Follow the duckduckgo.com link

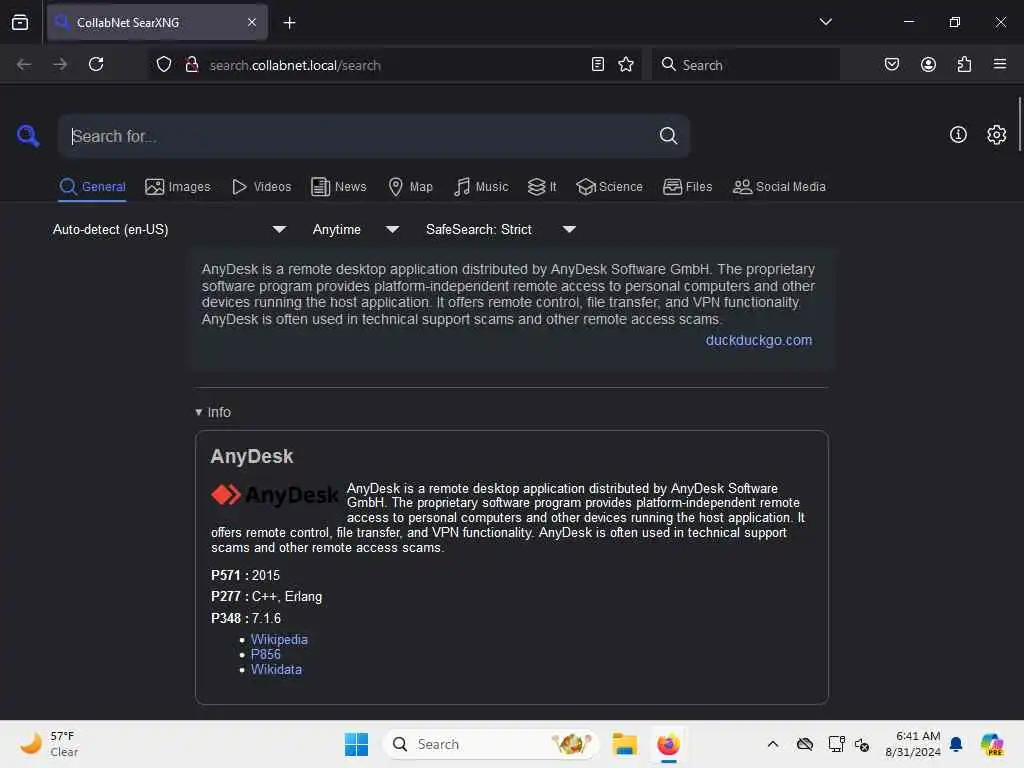tap(758, 340)
